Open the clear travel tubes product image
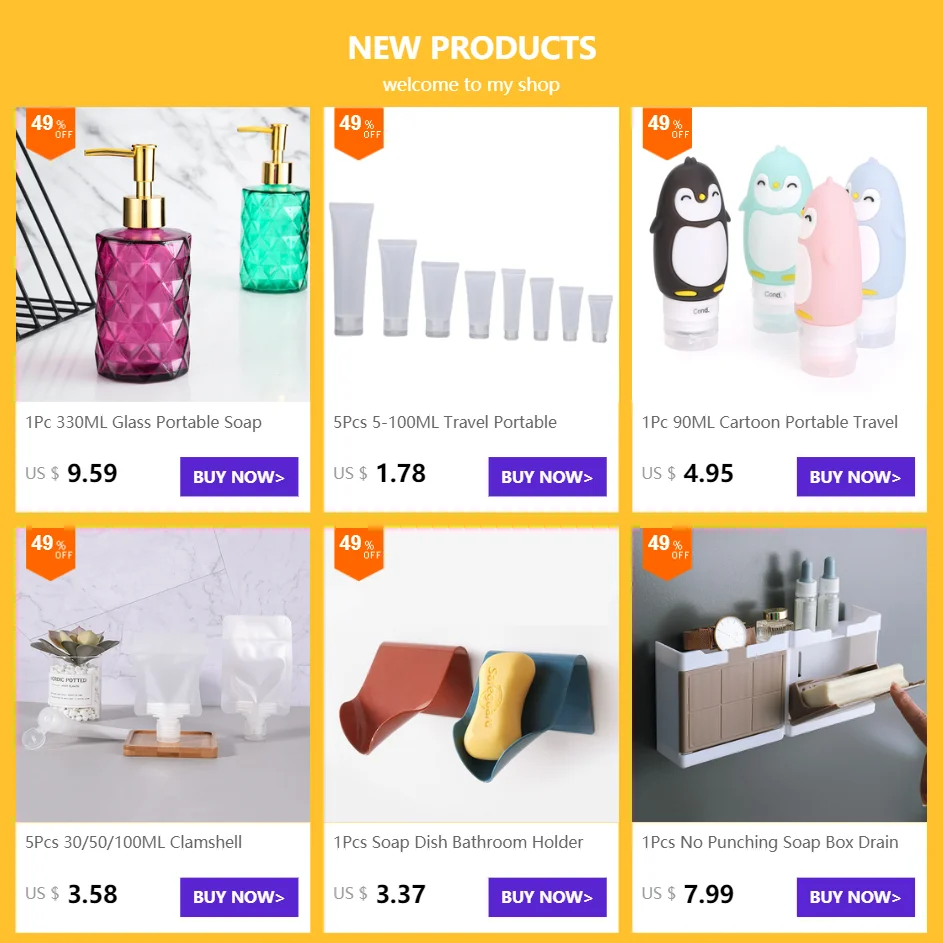Viewport: 943px width, 943px height. (471, 254)
